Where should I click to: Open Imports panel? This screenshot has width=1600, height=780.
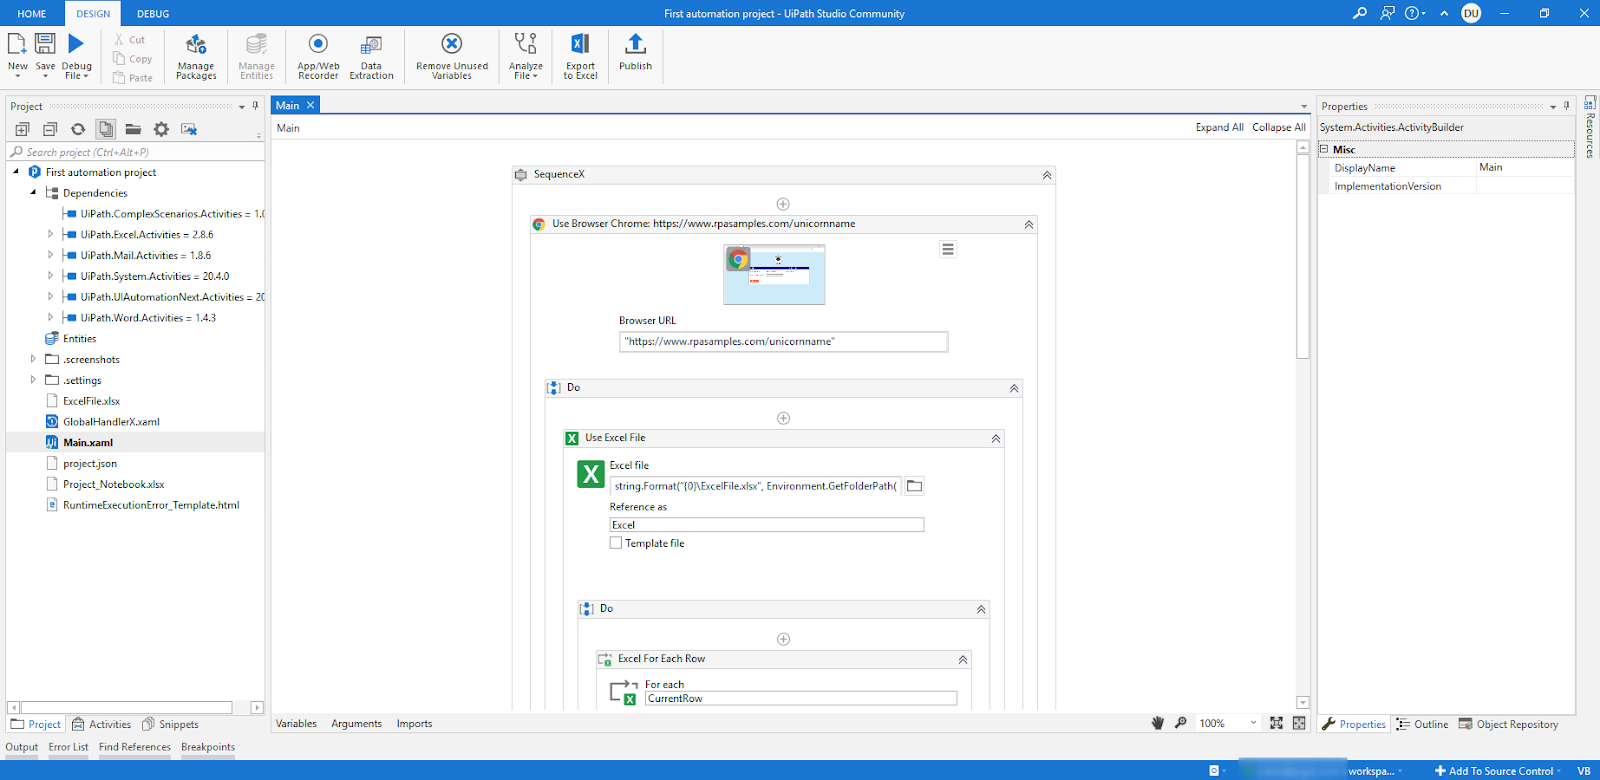414,723
